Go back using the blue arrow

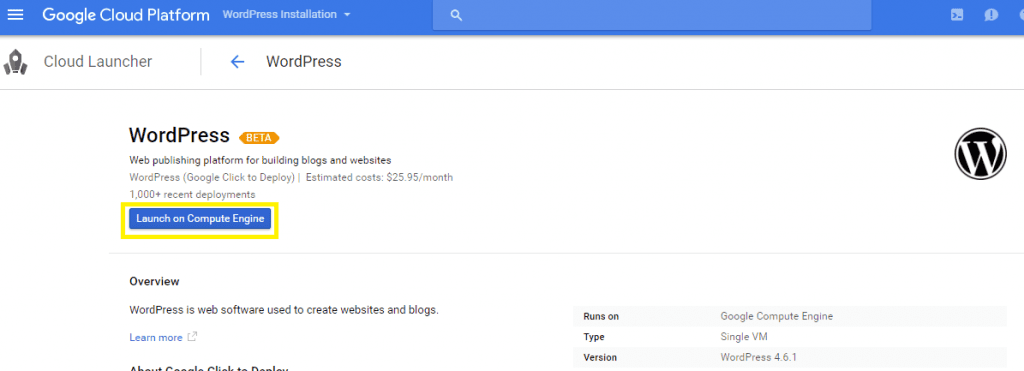pyautogui.click(x=237, y=62)
